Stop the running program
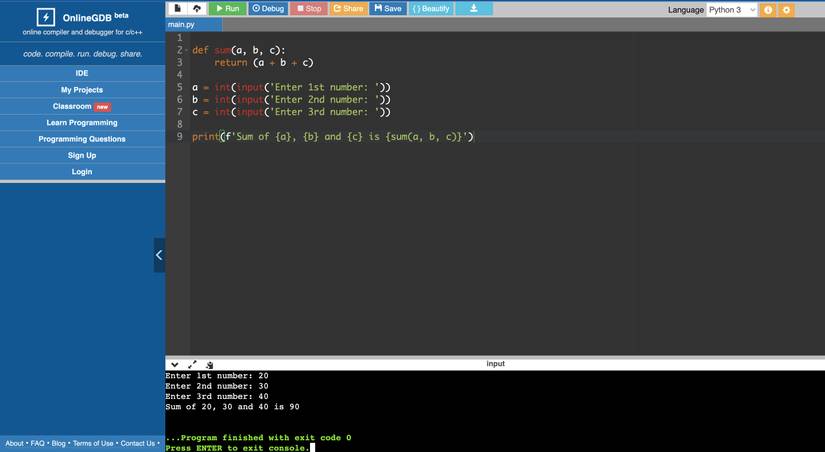This screenshot has width=825, height=452. (x=309, y=8)
